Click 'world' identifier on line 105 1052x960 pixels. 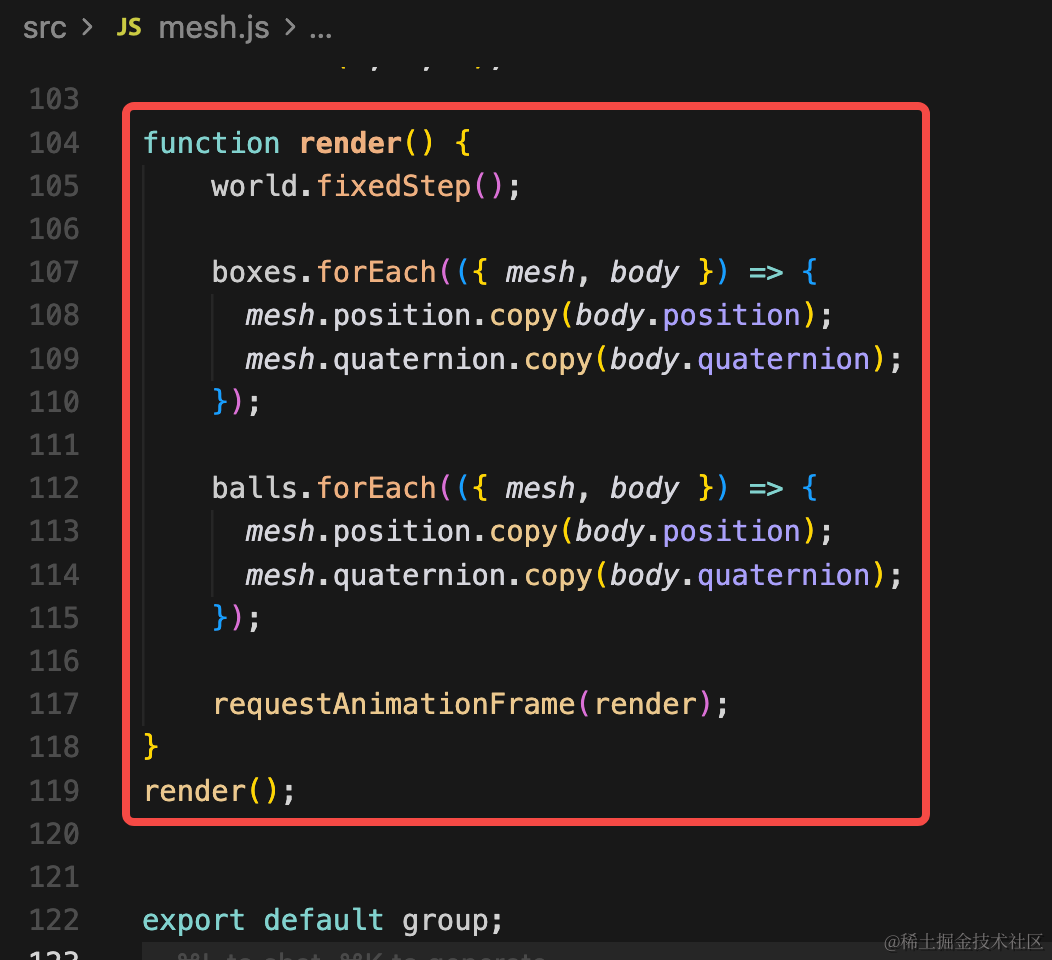[255, 186]
